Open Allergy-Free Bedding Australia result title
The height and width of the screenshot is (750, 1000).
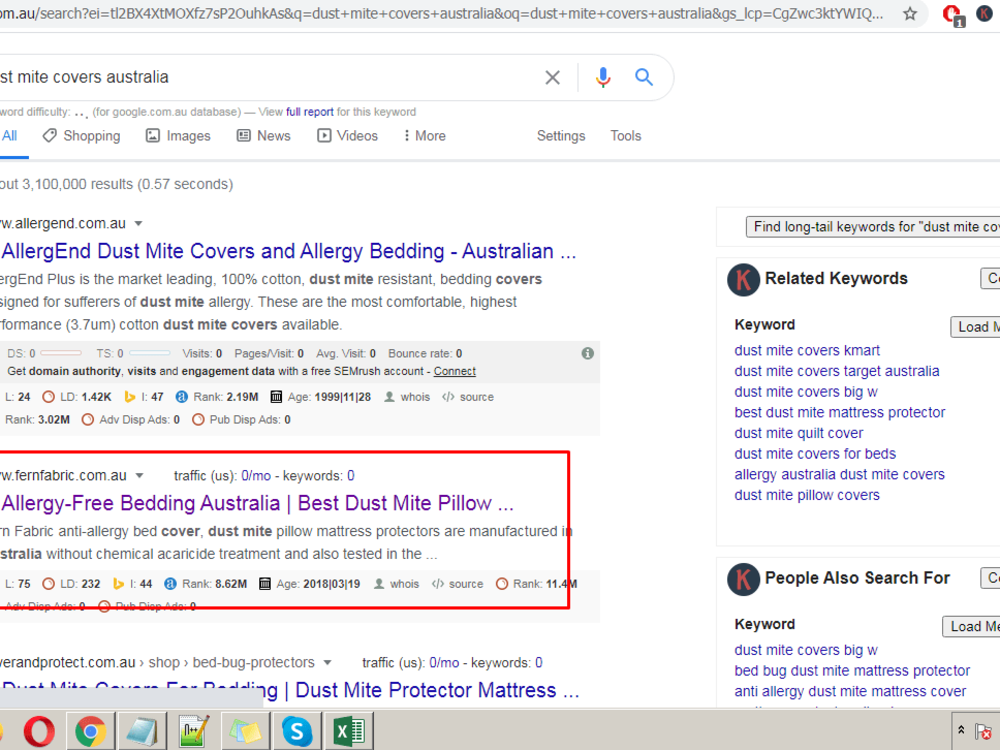coord(257,503)
